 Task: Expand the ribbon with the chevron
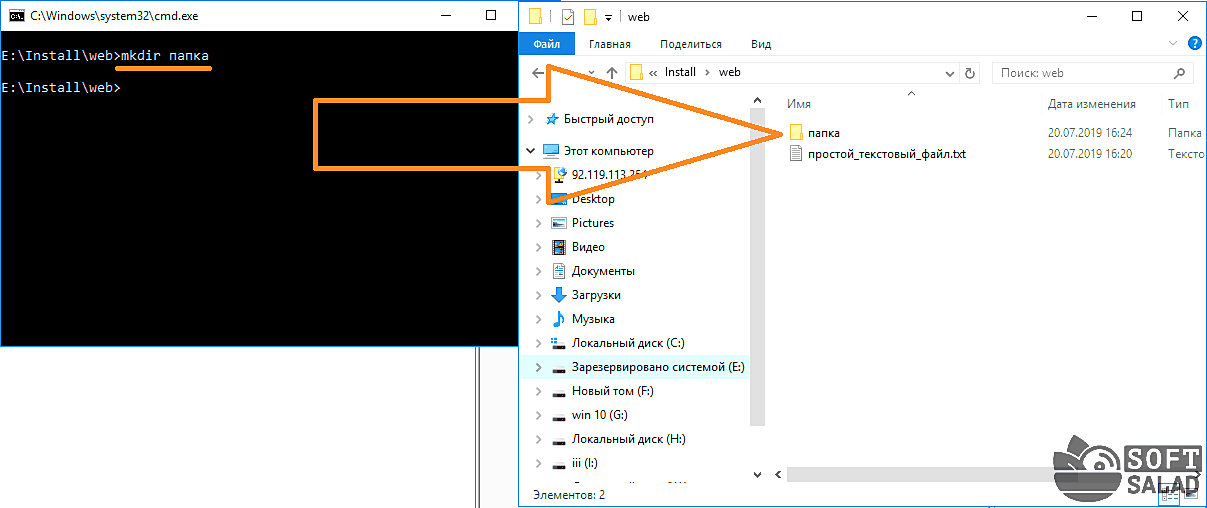click(1174, 44)
